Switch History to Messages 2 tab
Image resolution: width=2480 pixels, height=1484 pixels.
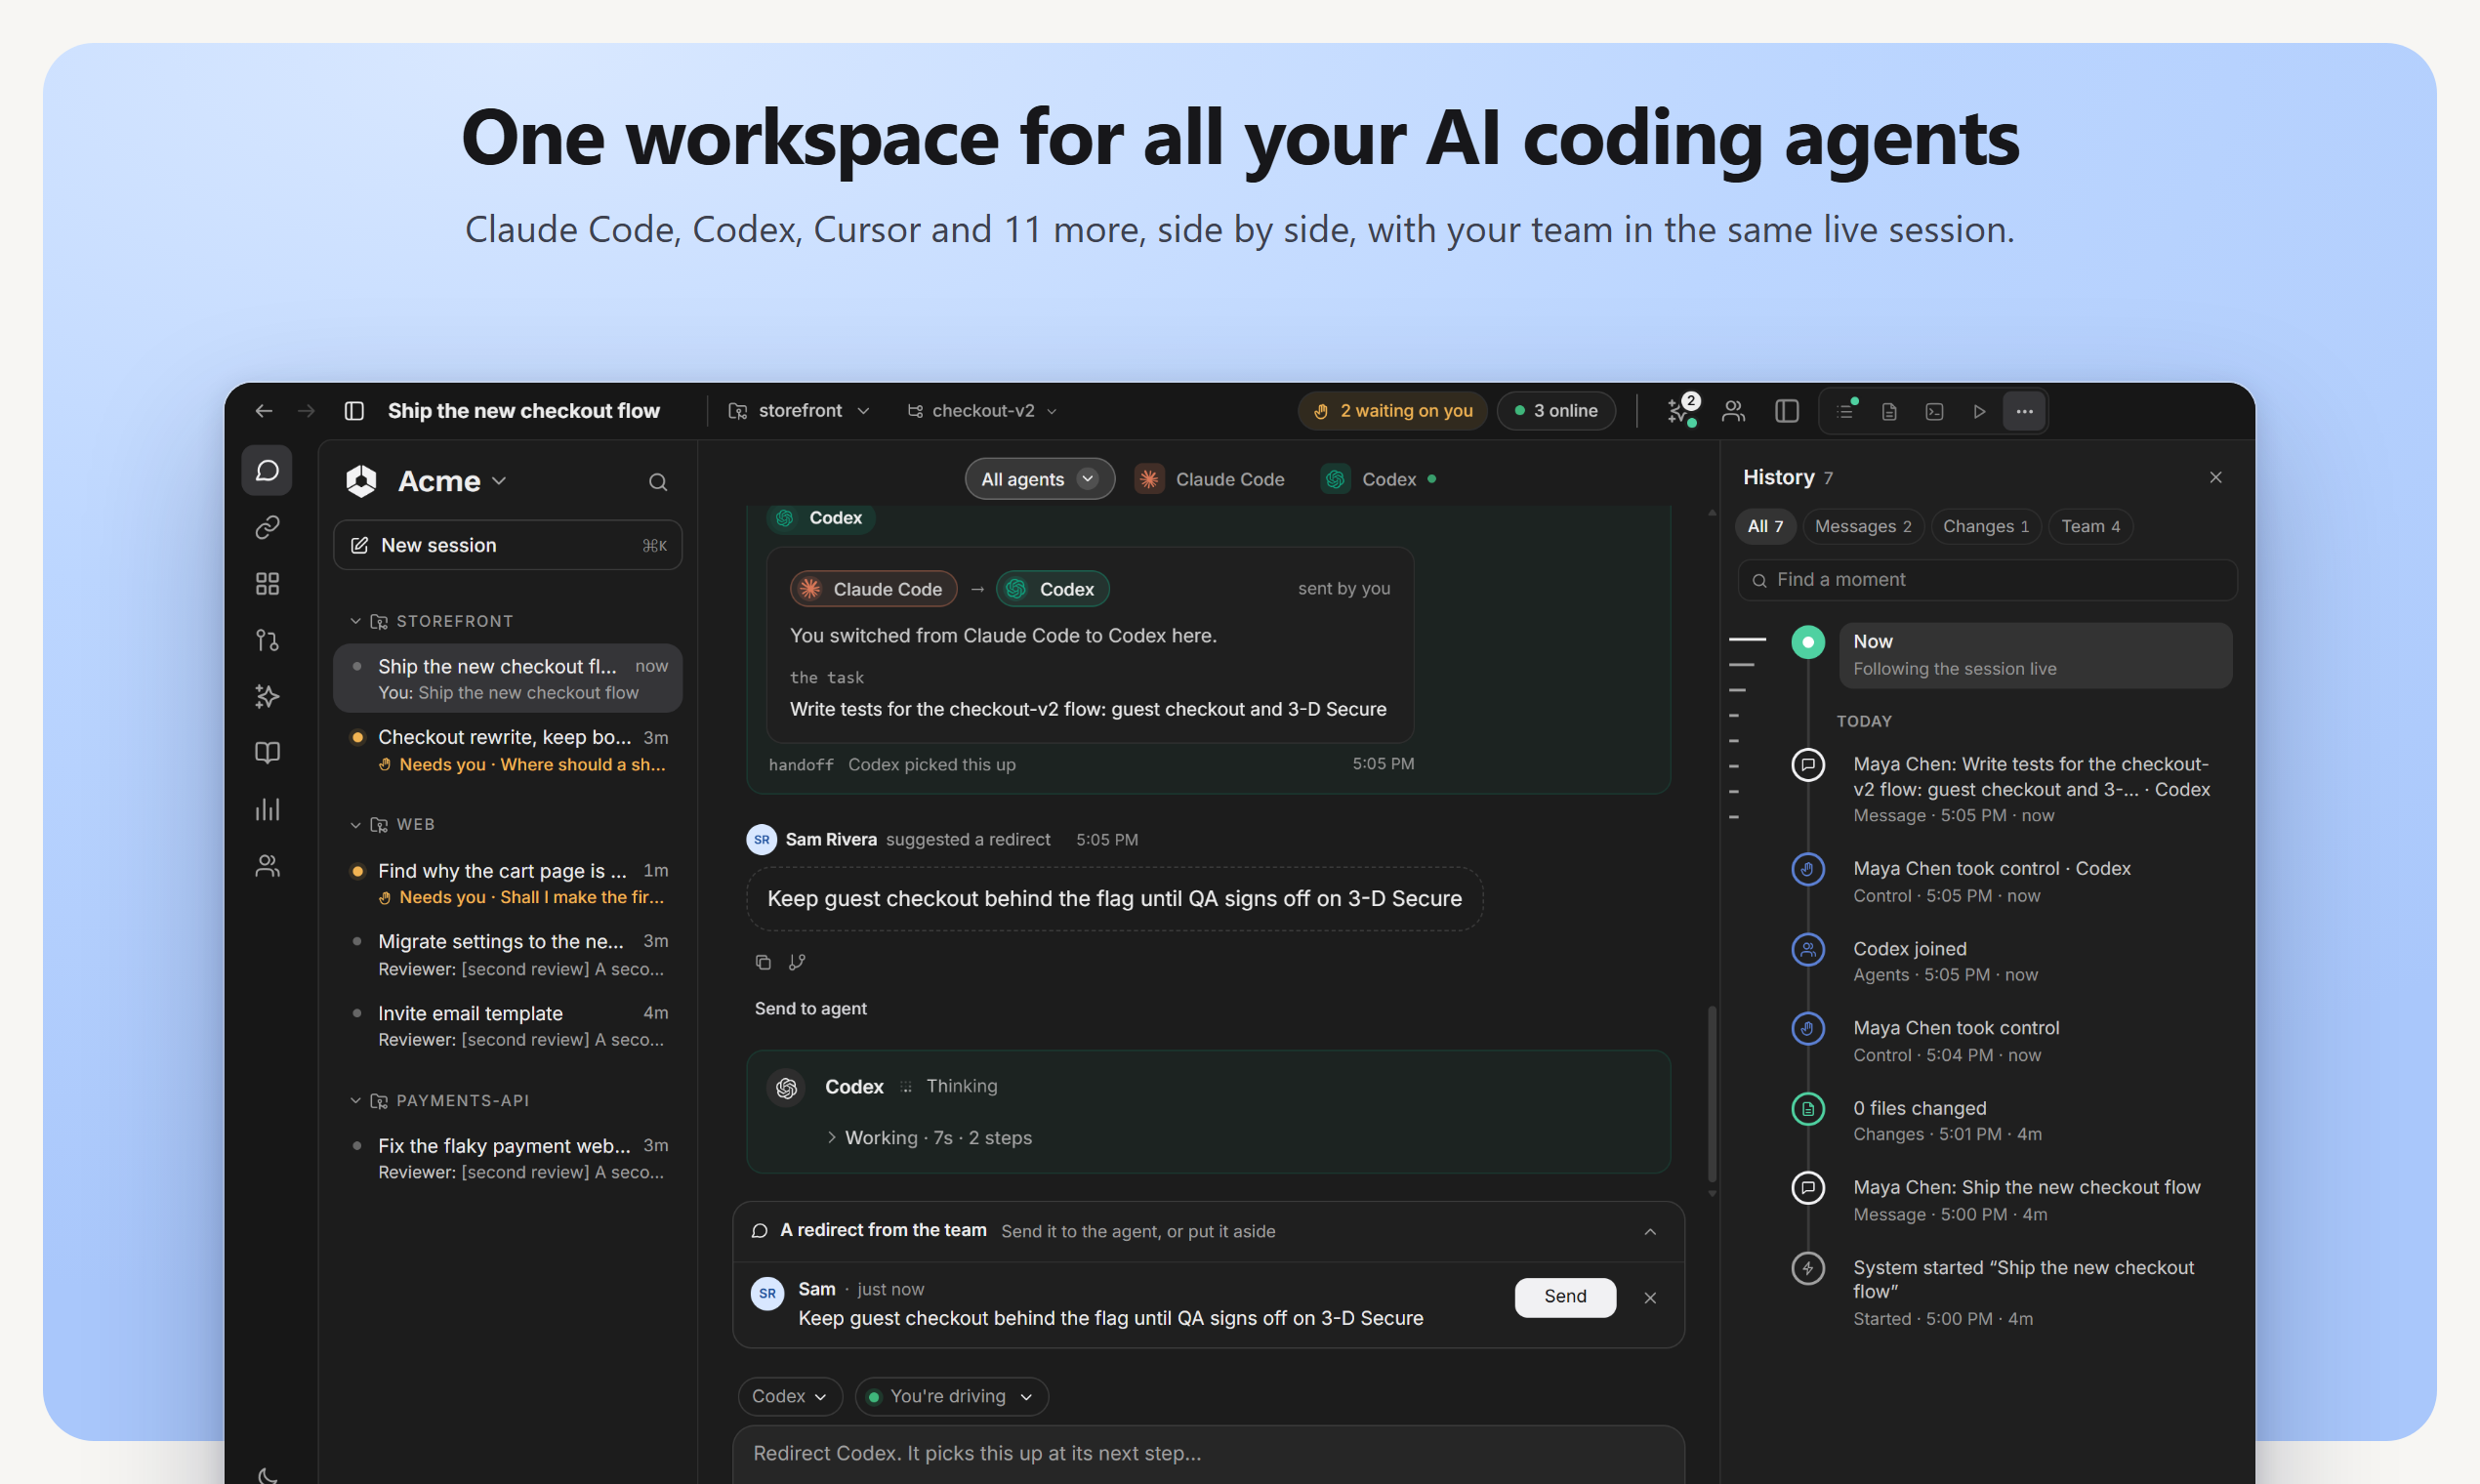[1862, 526]
